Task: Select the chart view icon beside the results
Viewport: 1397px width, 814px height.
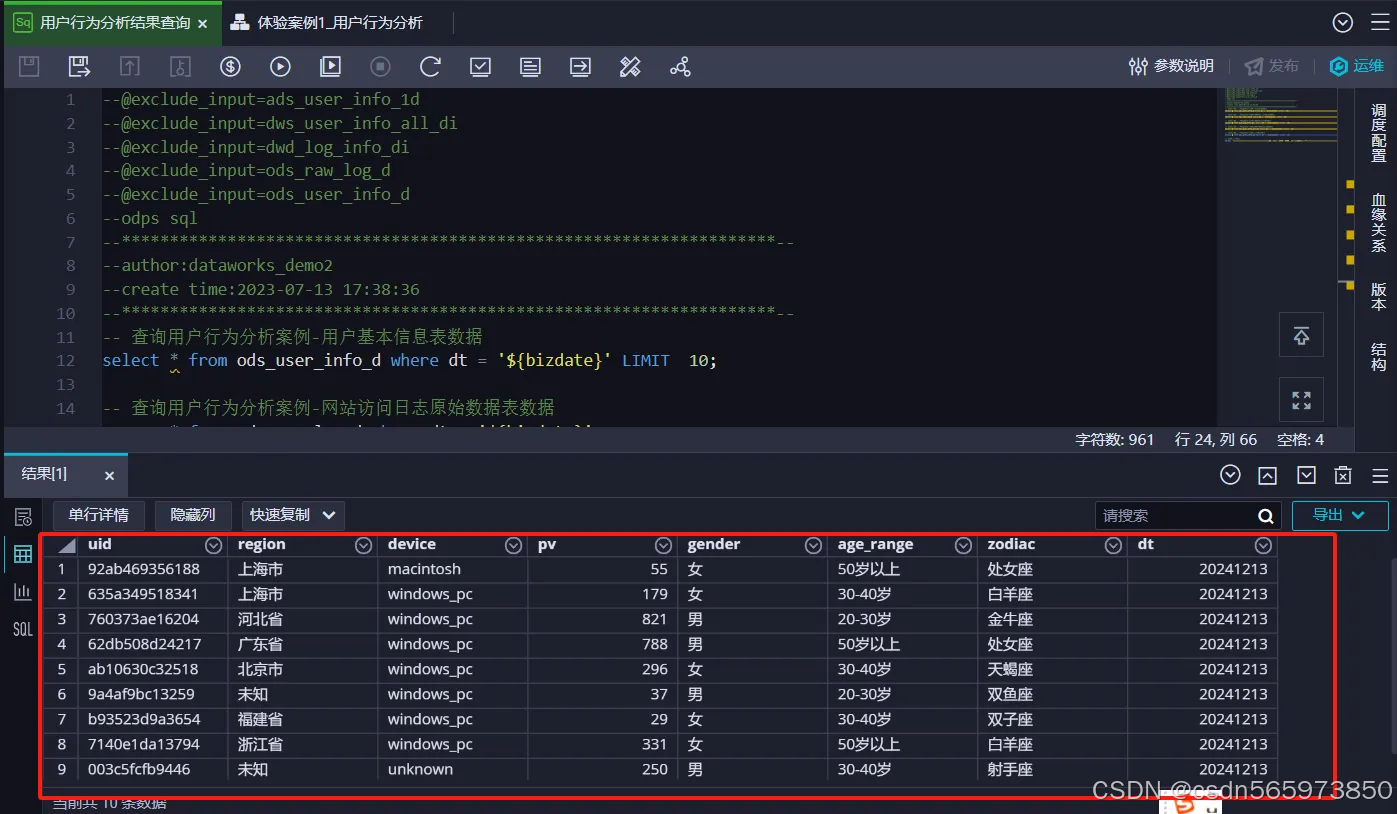Action: [21, 591]
